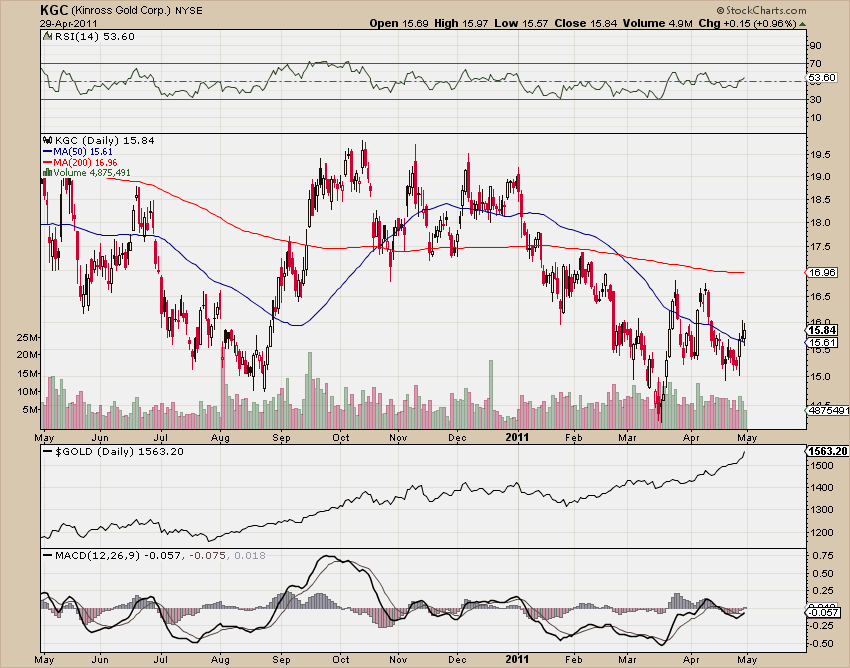Click the Chg +0.15 (+0.96%) value
Image resolution: width=850 pixels, height=668 pixels.
click(748, 23)
